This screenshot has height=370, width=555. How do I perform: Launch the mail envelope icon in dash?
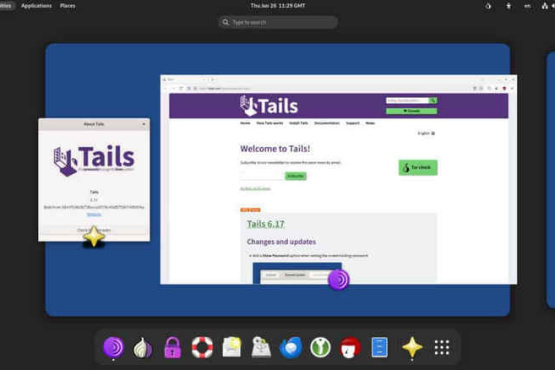click(x=232, y=347)
